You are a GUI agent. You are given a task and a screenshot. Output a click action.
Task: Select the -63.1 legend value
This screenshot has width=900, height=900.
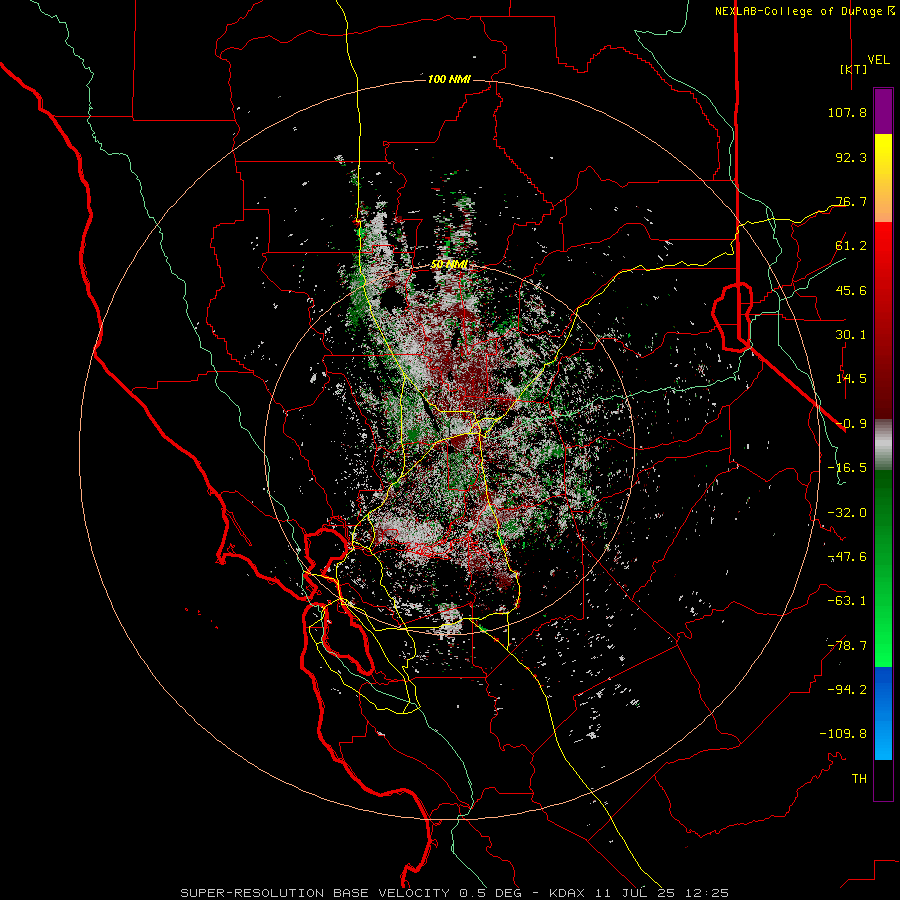847,601
